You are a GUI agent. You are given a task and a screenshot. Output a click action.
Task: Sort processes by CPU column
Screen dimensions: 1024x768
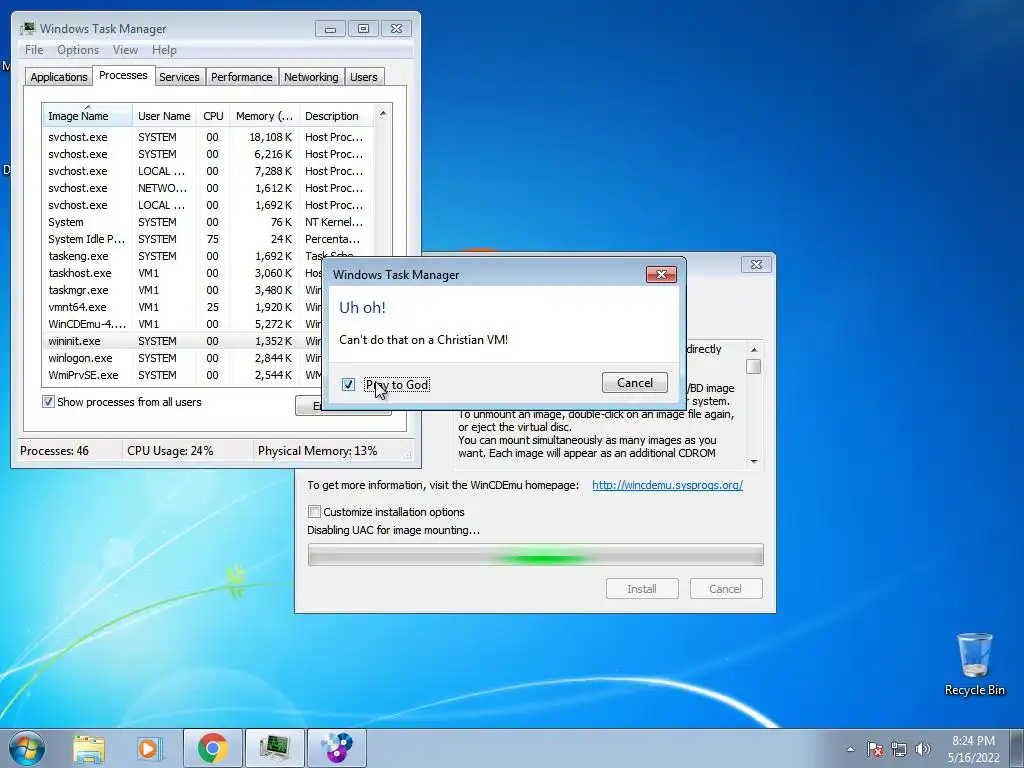point(213,116)
